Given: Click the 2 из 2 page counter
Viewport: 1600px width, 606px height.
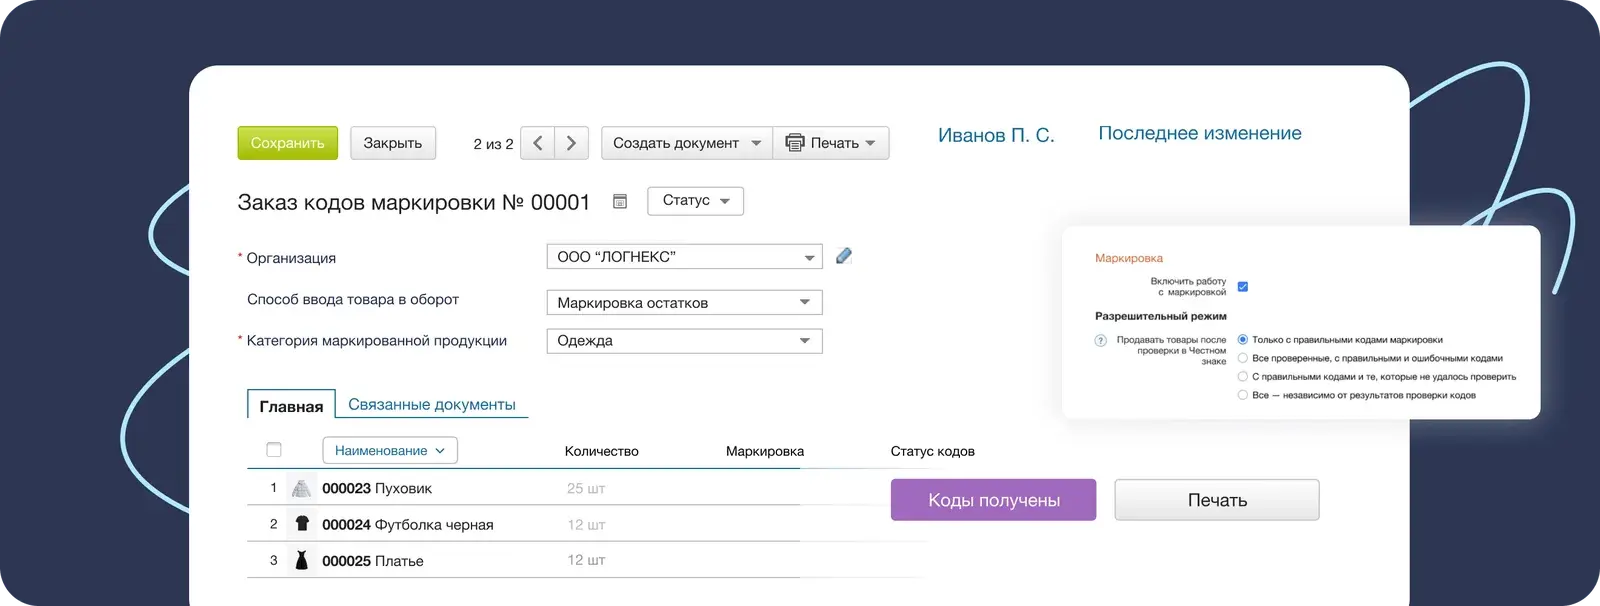Looking at the screenshot, I should click(493, 144).
